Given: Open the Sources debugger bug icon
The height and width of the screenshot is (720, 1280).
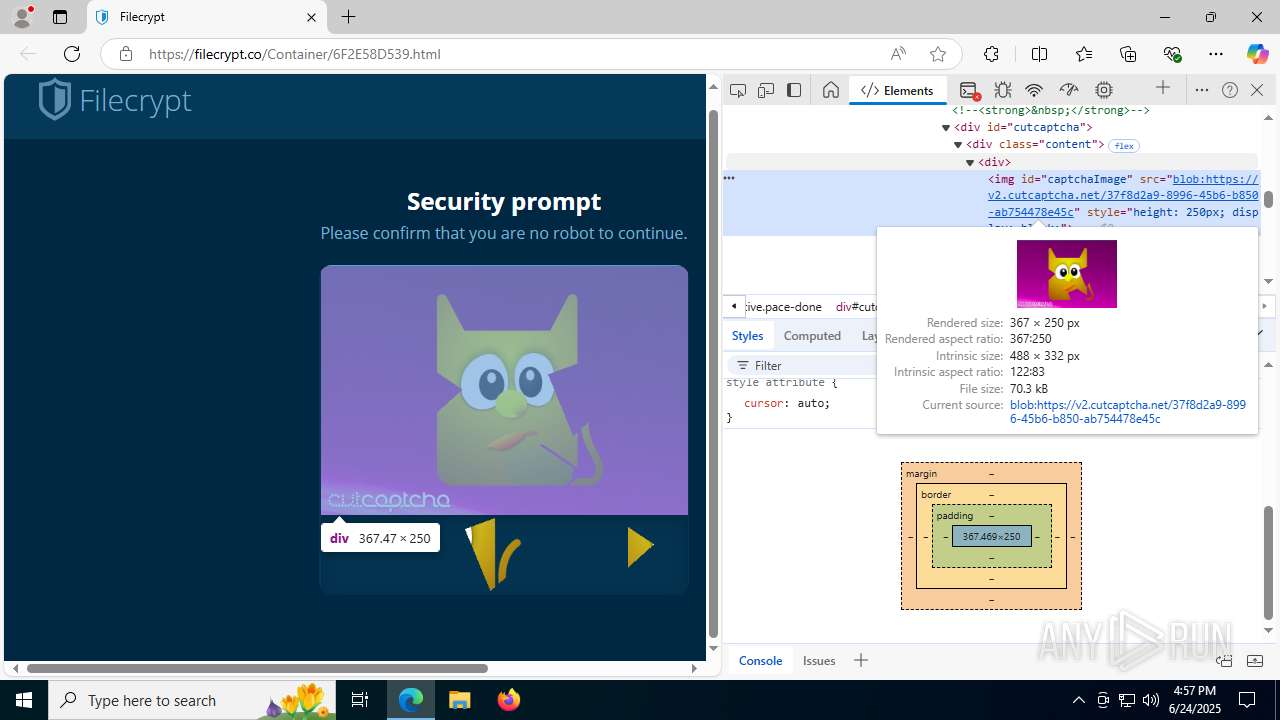Looking at the screenshot, I should 1003,90.
